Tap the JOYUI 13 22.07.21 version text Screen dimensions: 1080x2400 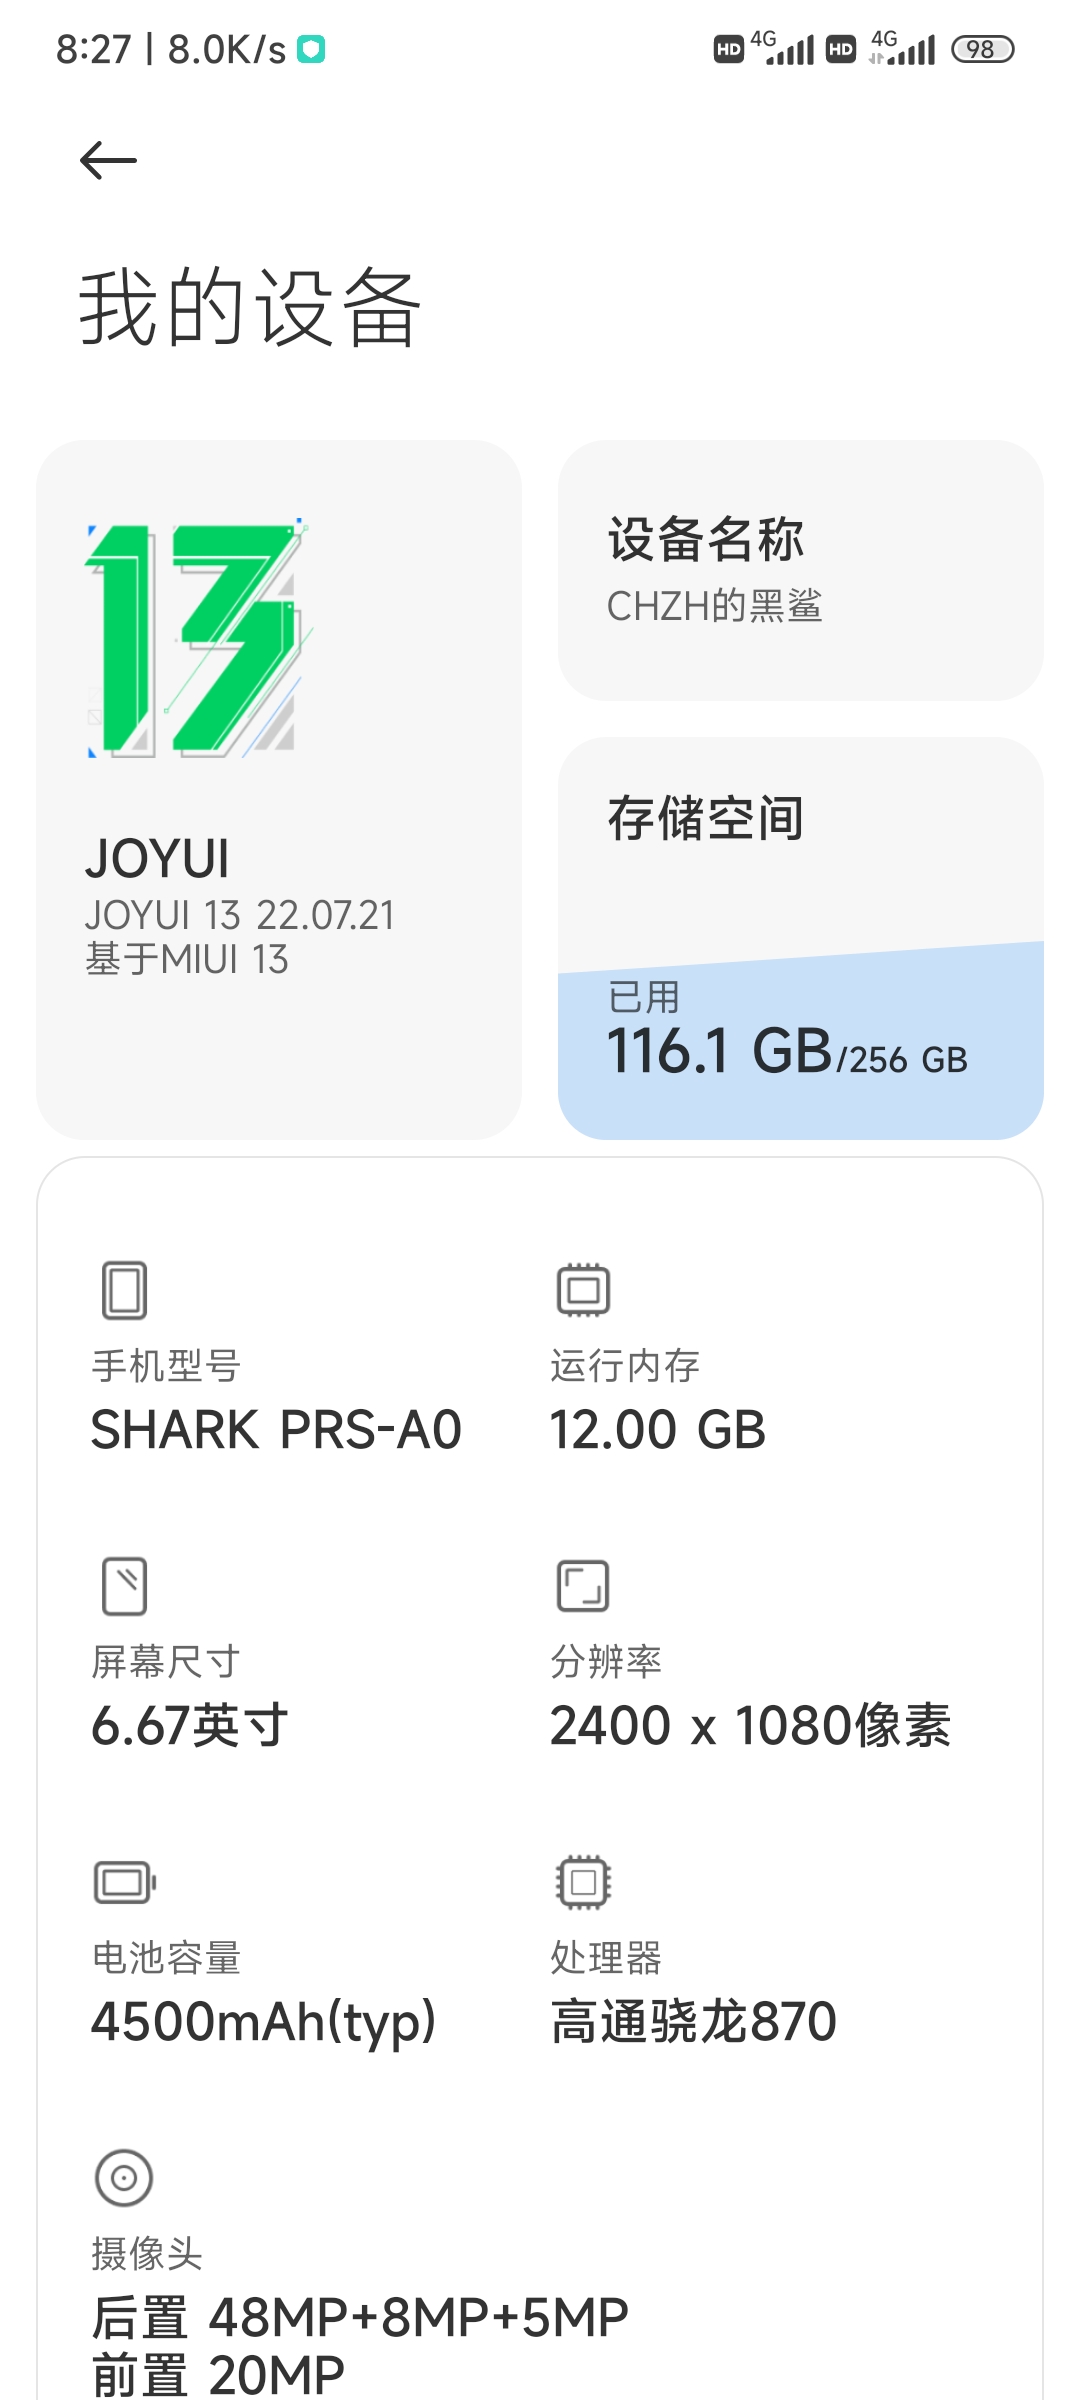coord(240,915)
